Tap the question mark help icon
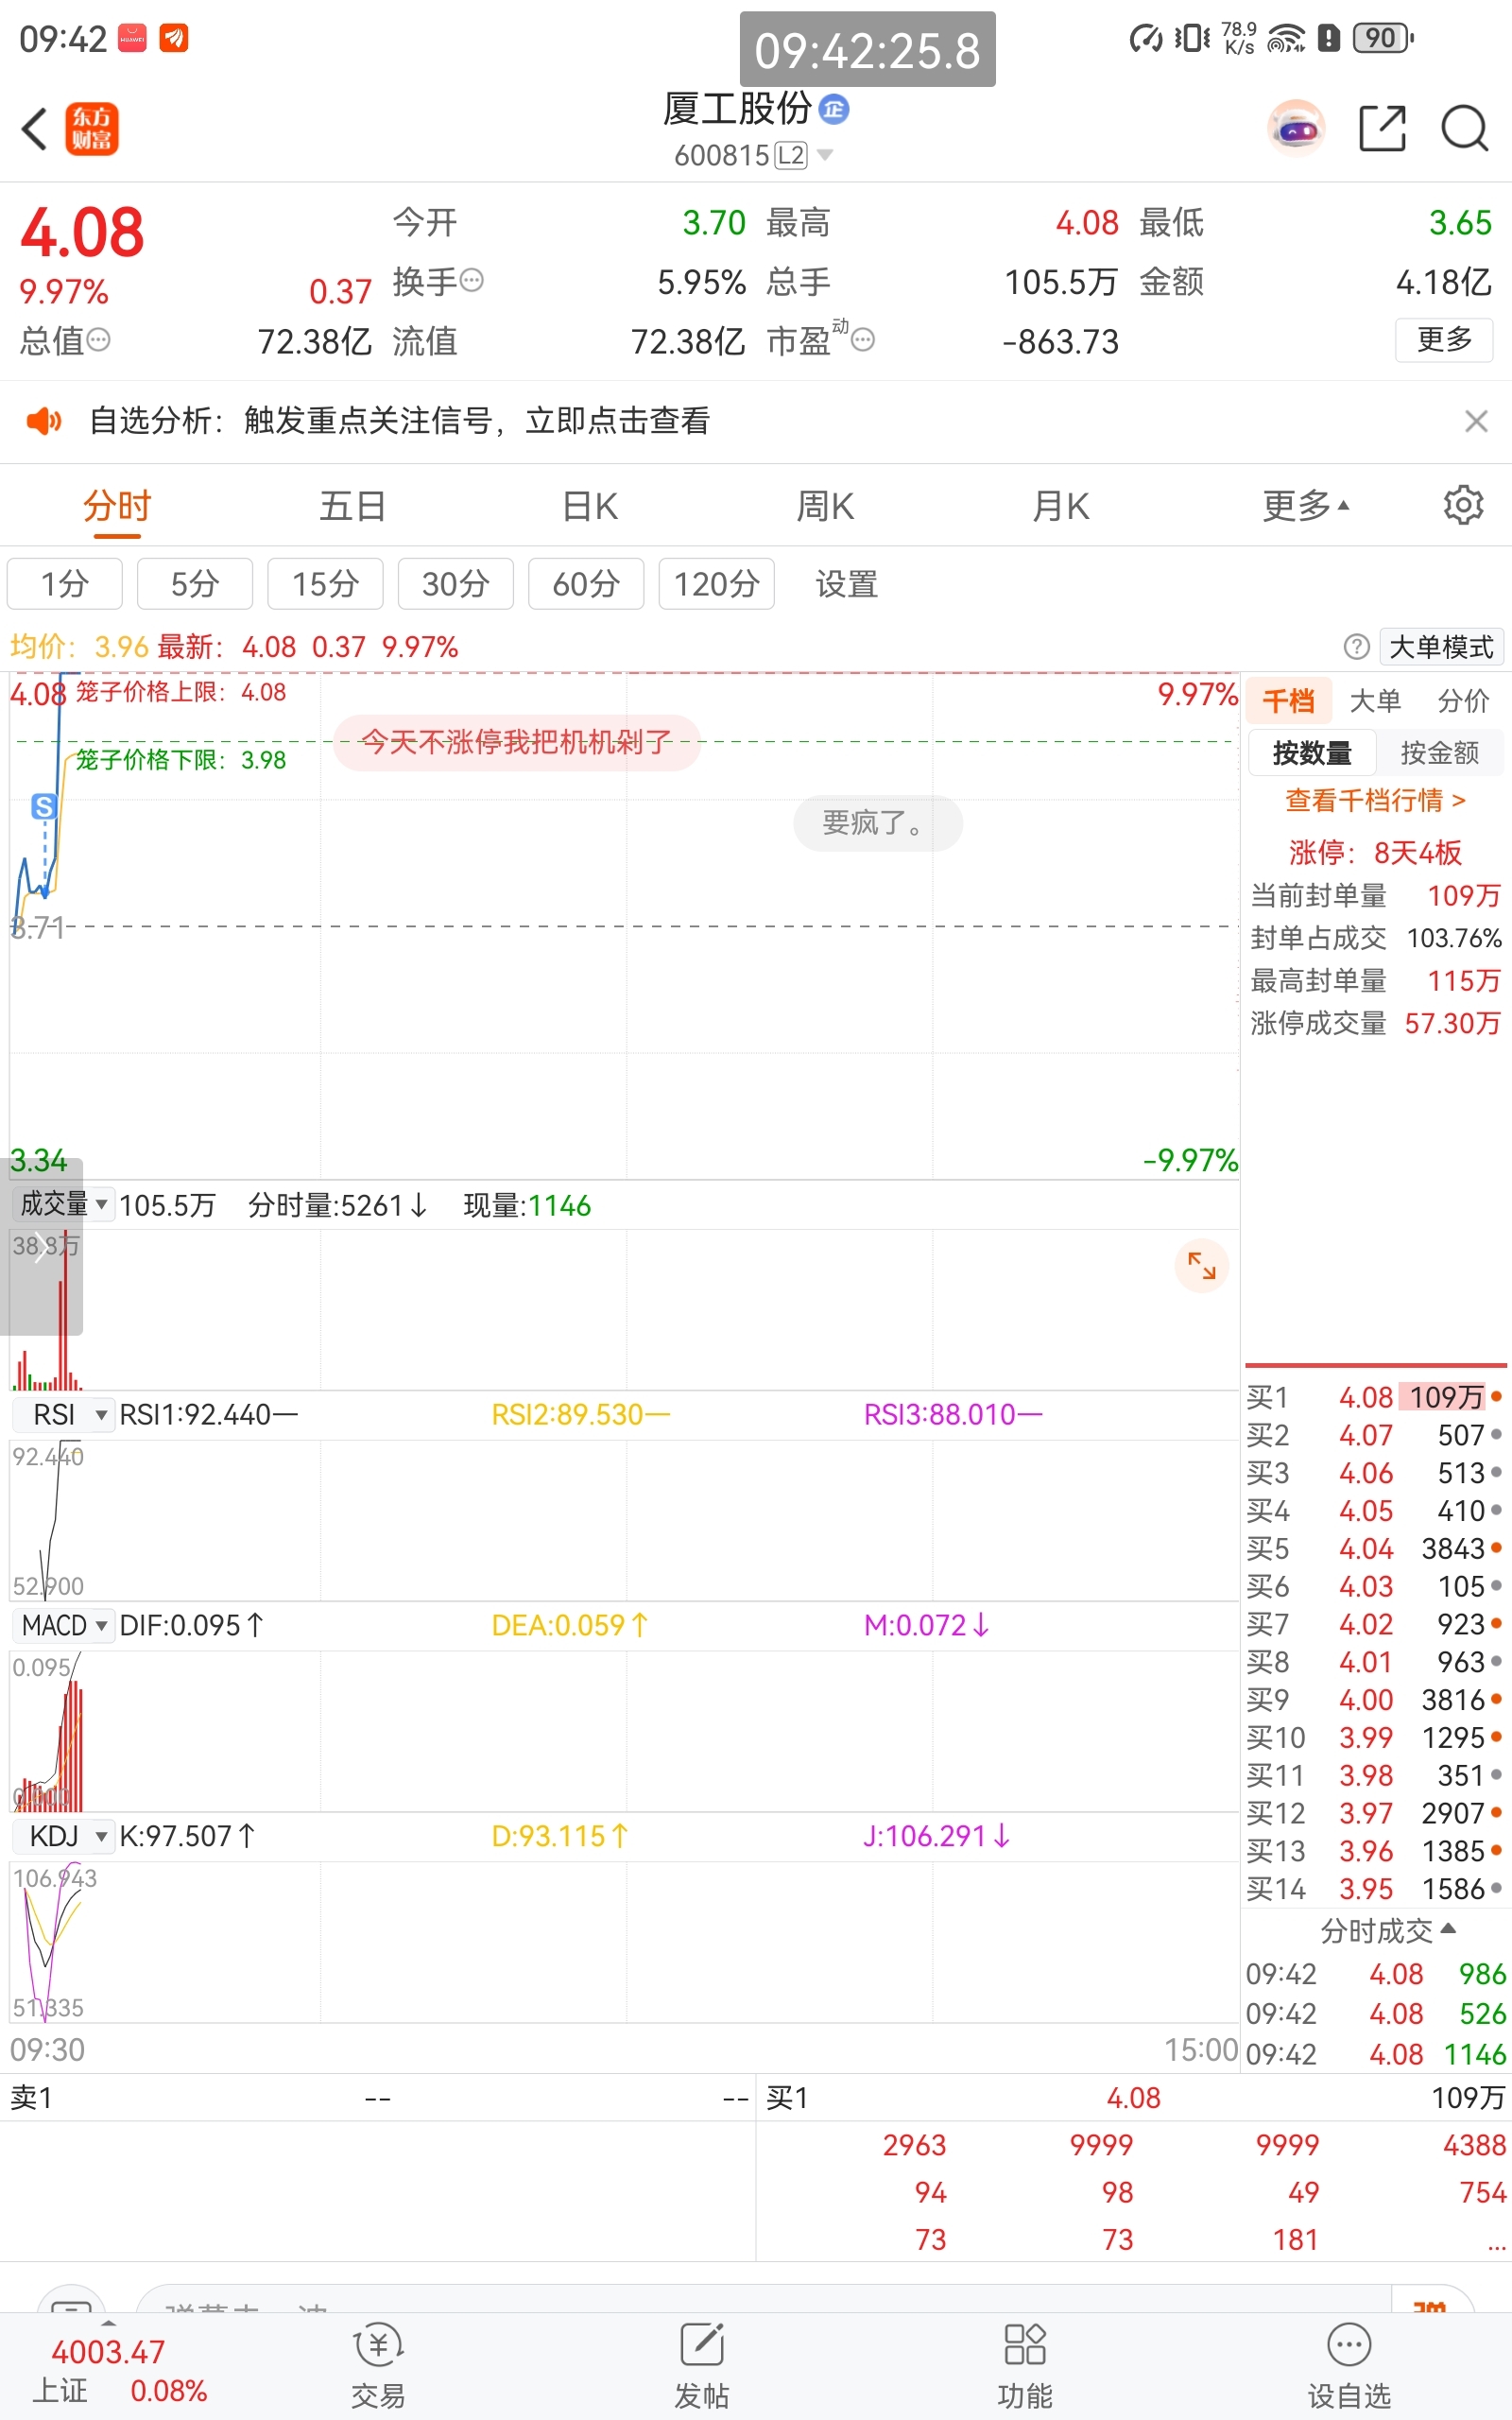 coord(1356,647)
